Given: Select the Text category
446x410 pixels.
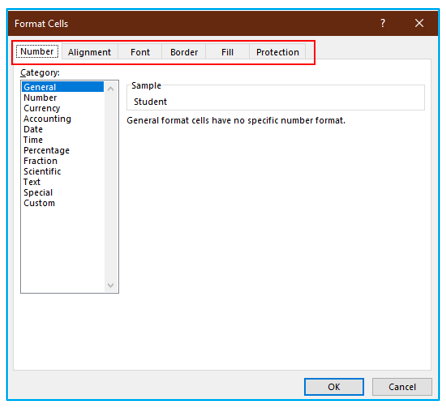Looking at the screenshot, I should [x=63, y=182].
